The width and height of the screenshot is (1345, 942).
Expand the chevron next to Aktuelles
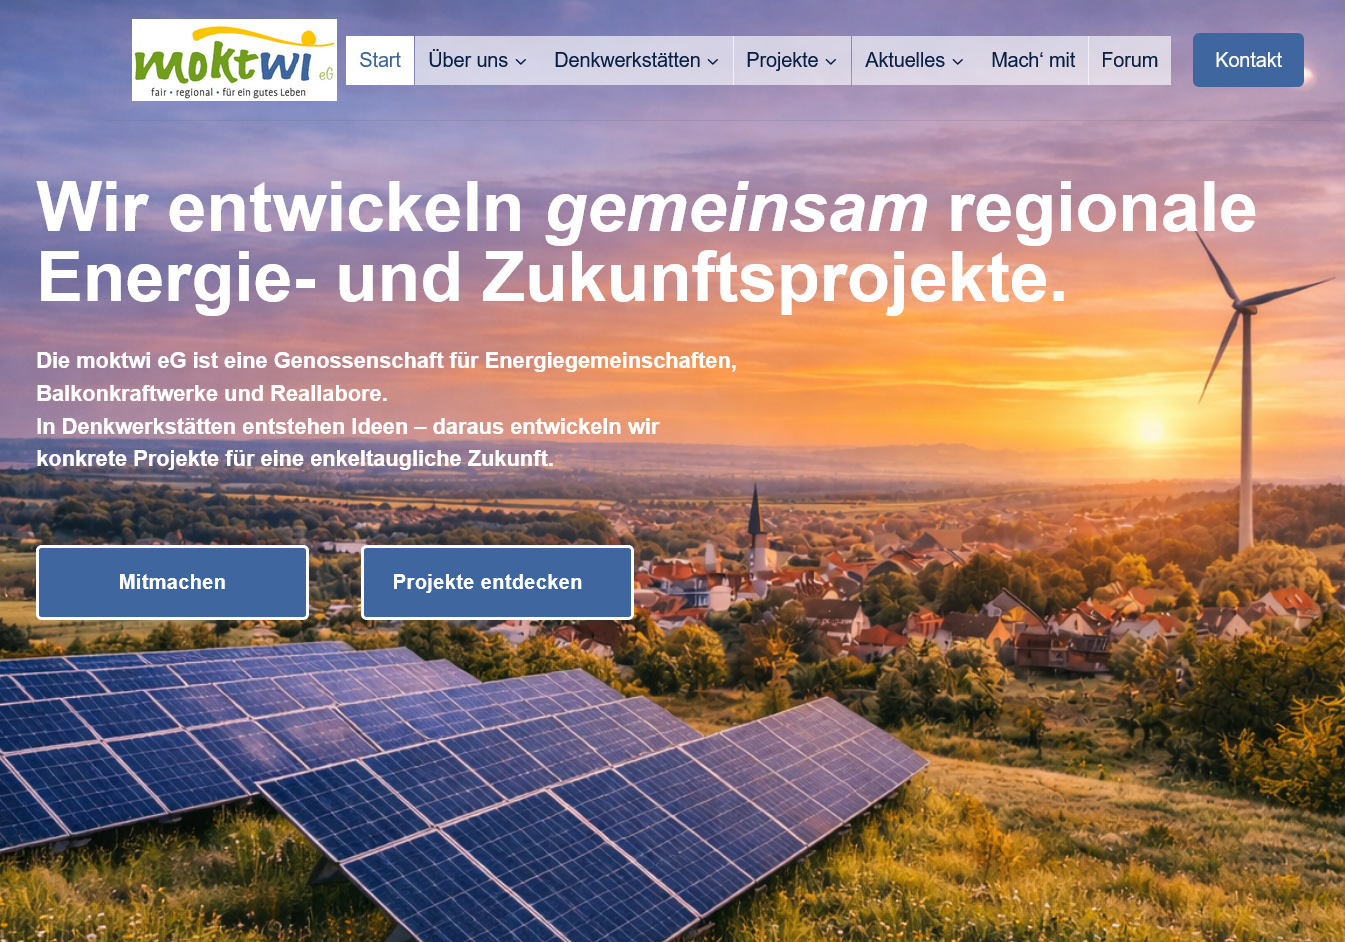(x=958, y=62)
